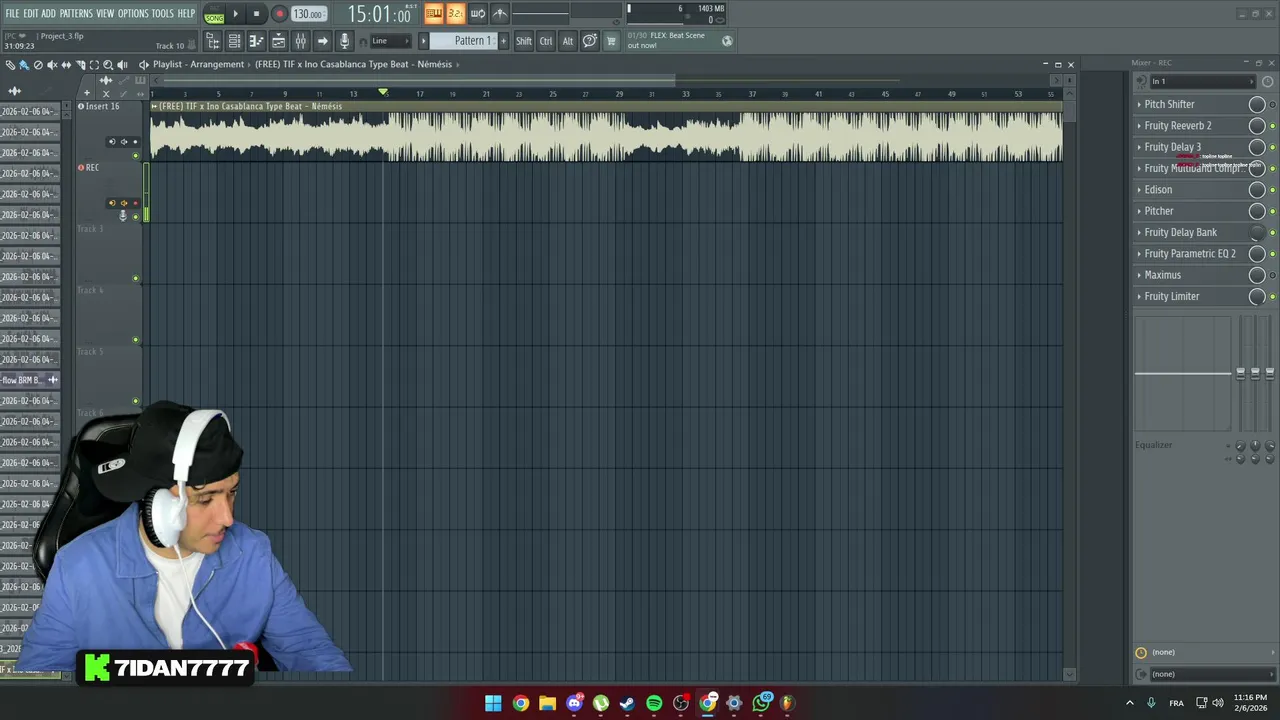Arm the Record transport button
The height and width of the screenshot is (720, 1280).
(279, 14)
